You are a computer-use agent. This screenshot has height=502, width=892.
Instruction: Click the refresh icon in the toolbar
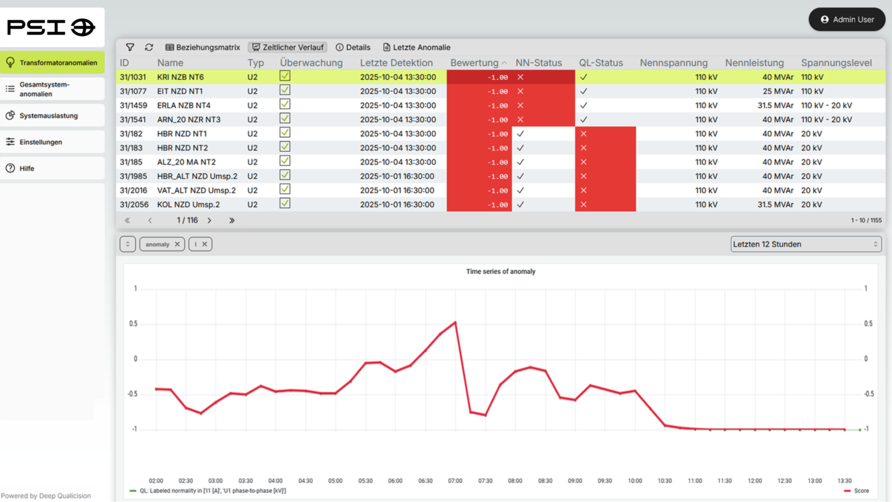pos(149,47)
